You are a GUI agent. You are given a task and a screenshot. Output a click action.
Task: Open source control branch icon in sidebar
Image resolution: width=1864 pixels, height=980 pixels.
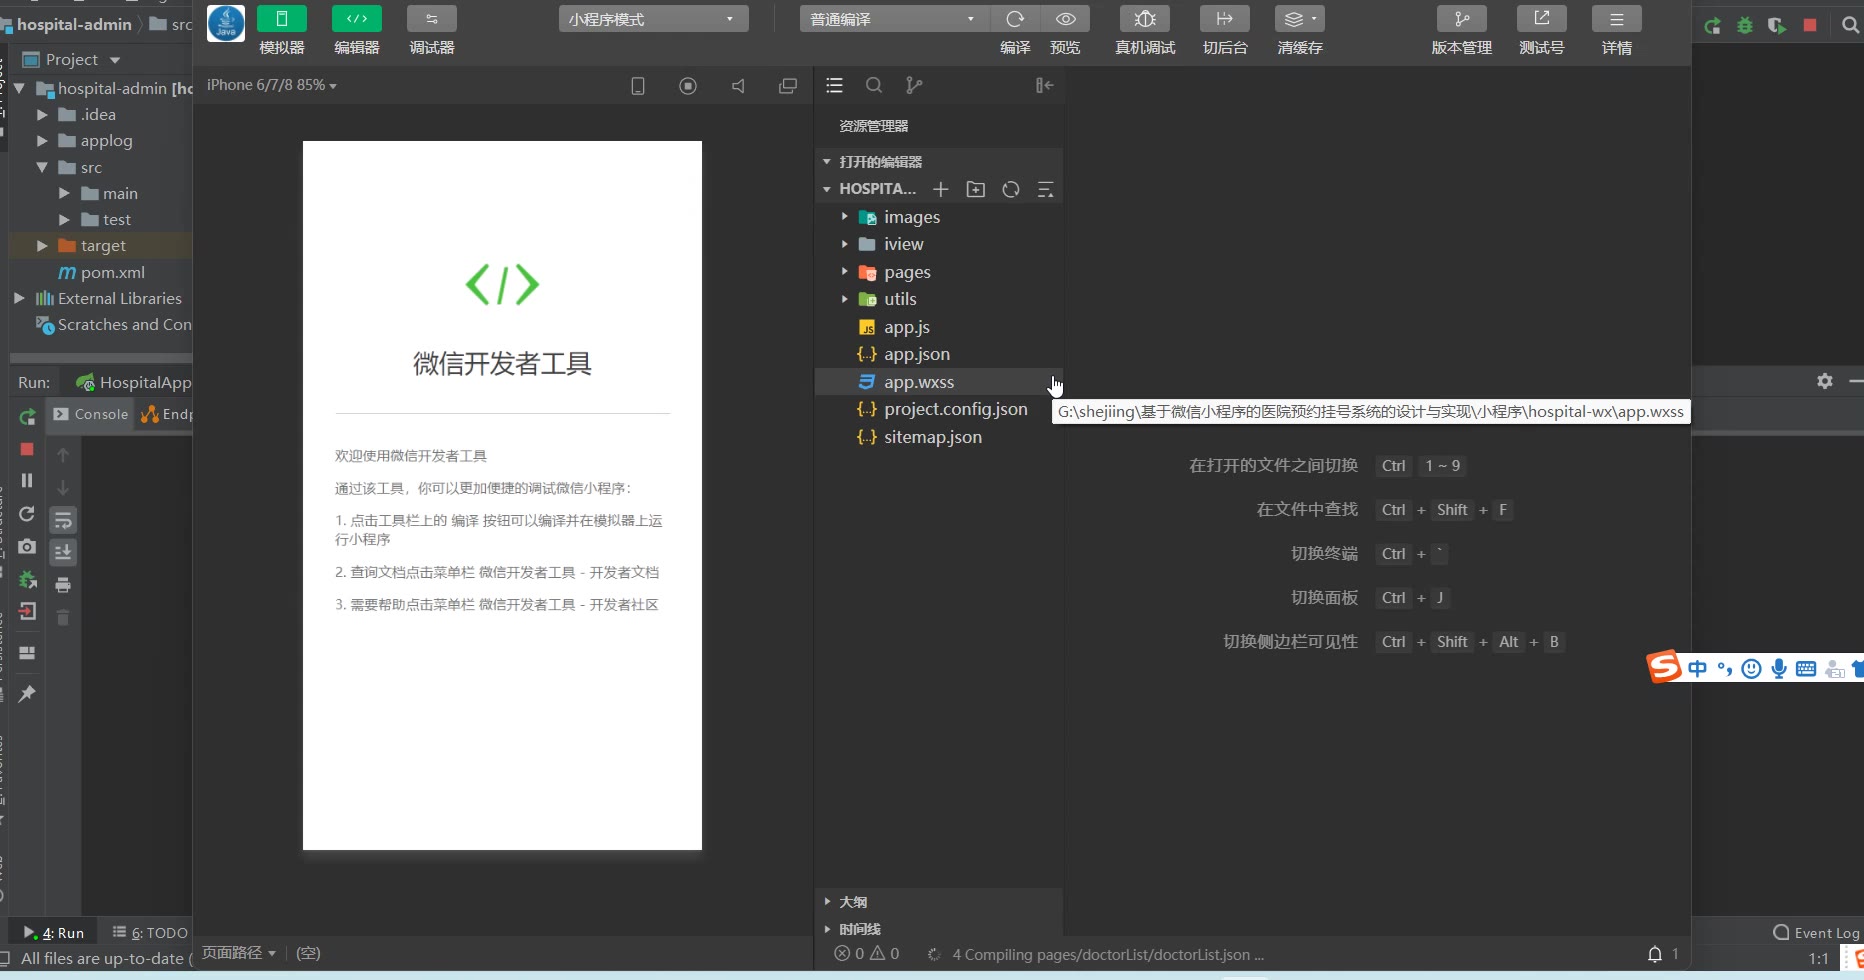(x=914, y=86)
